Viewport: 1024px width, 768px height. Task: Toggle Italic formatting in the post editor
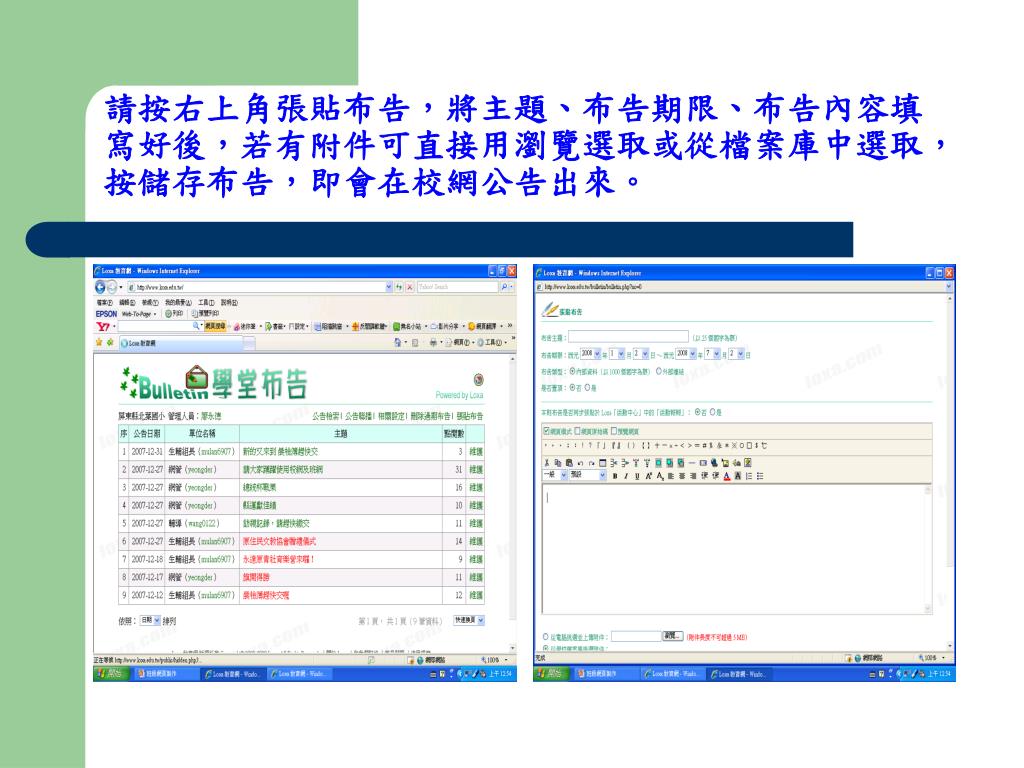[x=626, y=476]
